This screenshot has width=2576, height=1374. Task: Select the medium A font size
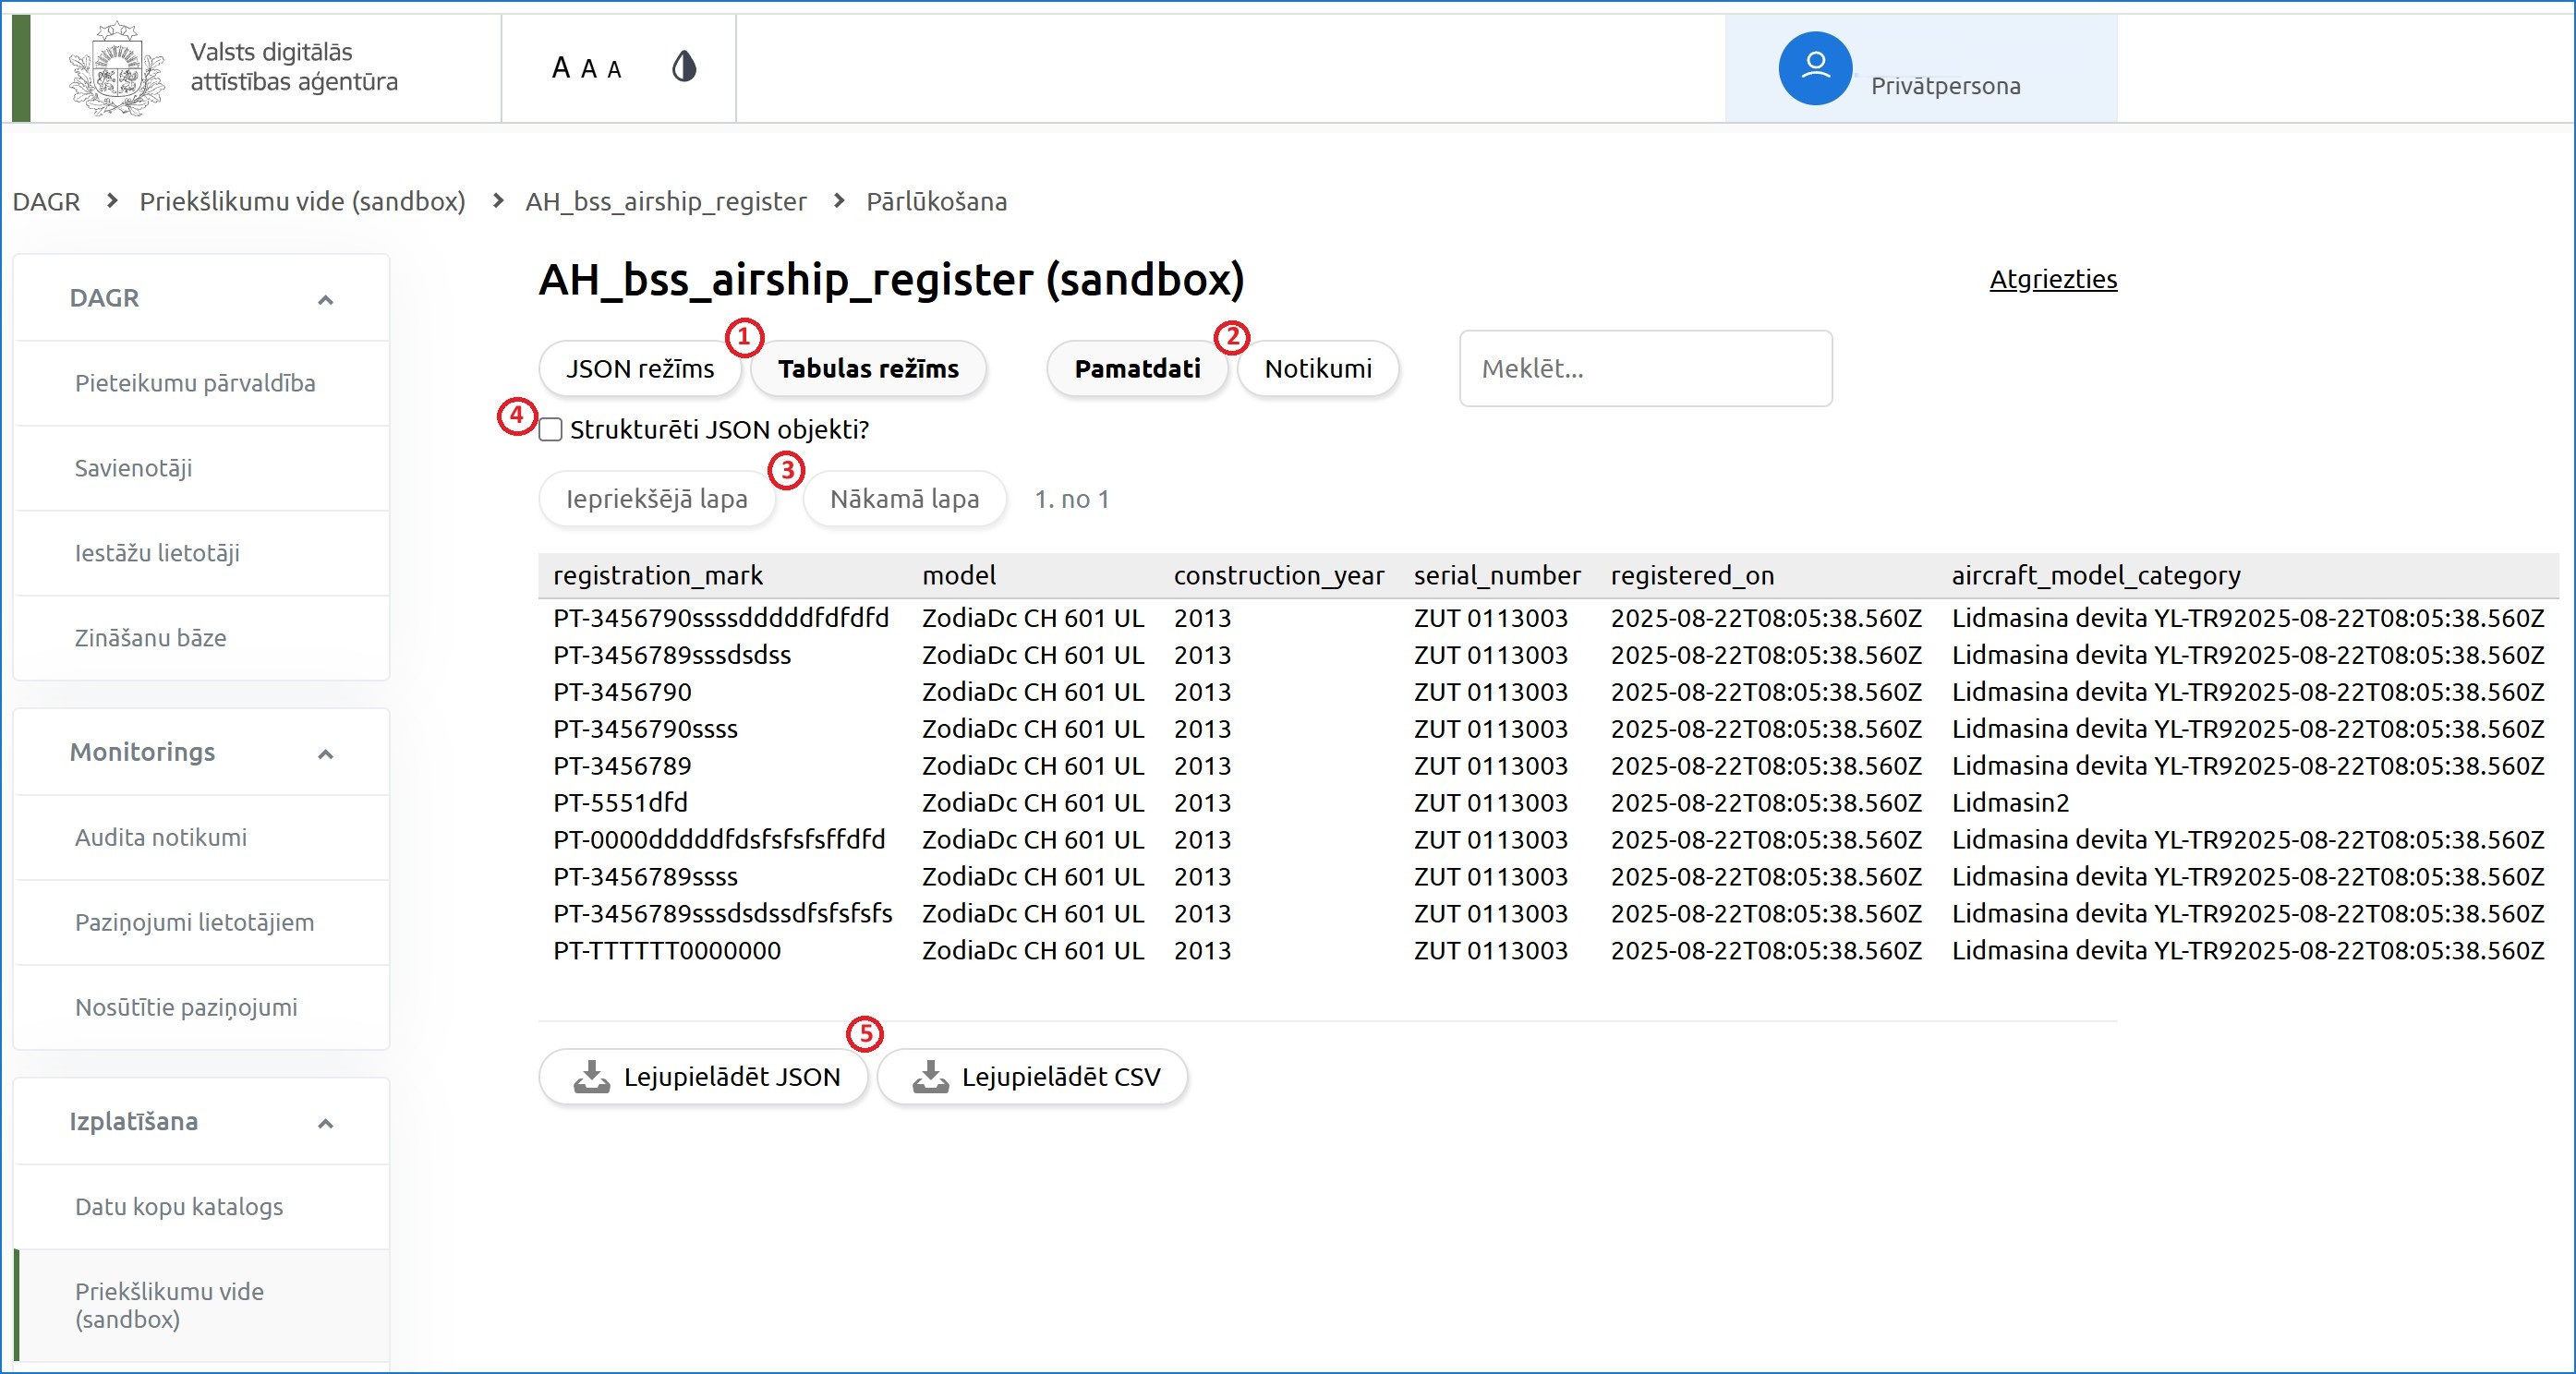tap(589, 68)
